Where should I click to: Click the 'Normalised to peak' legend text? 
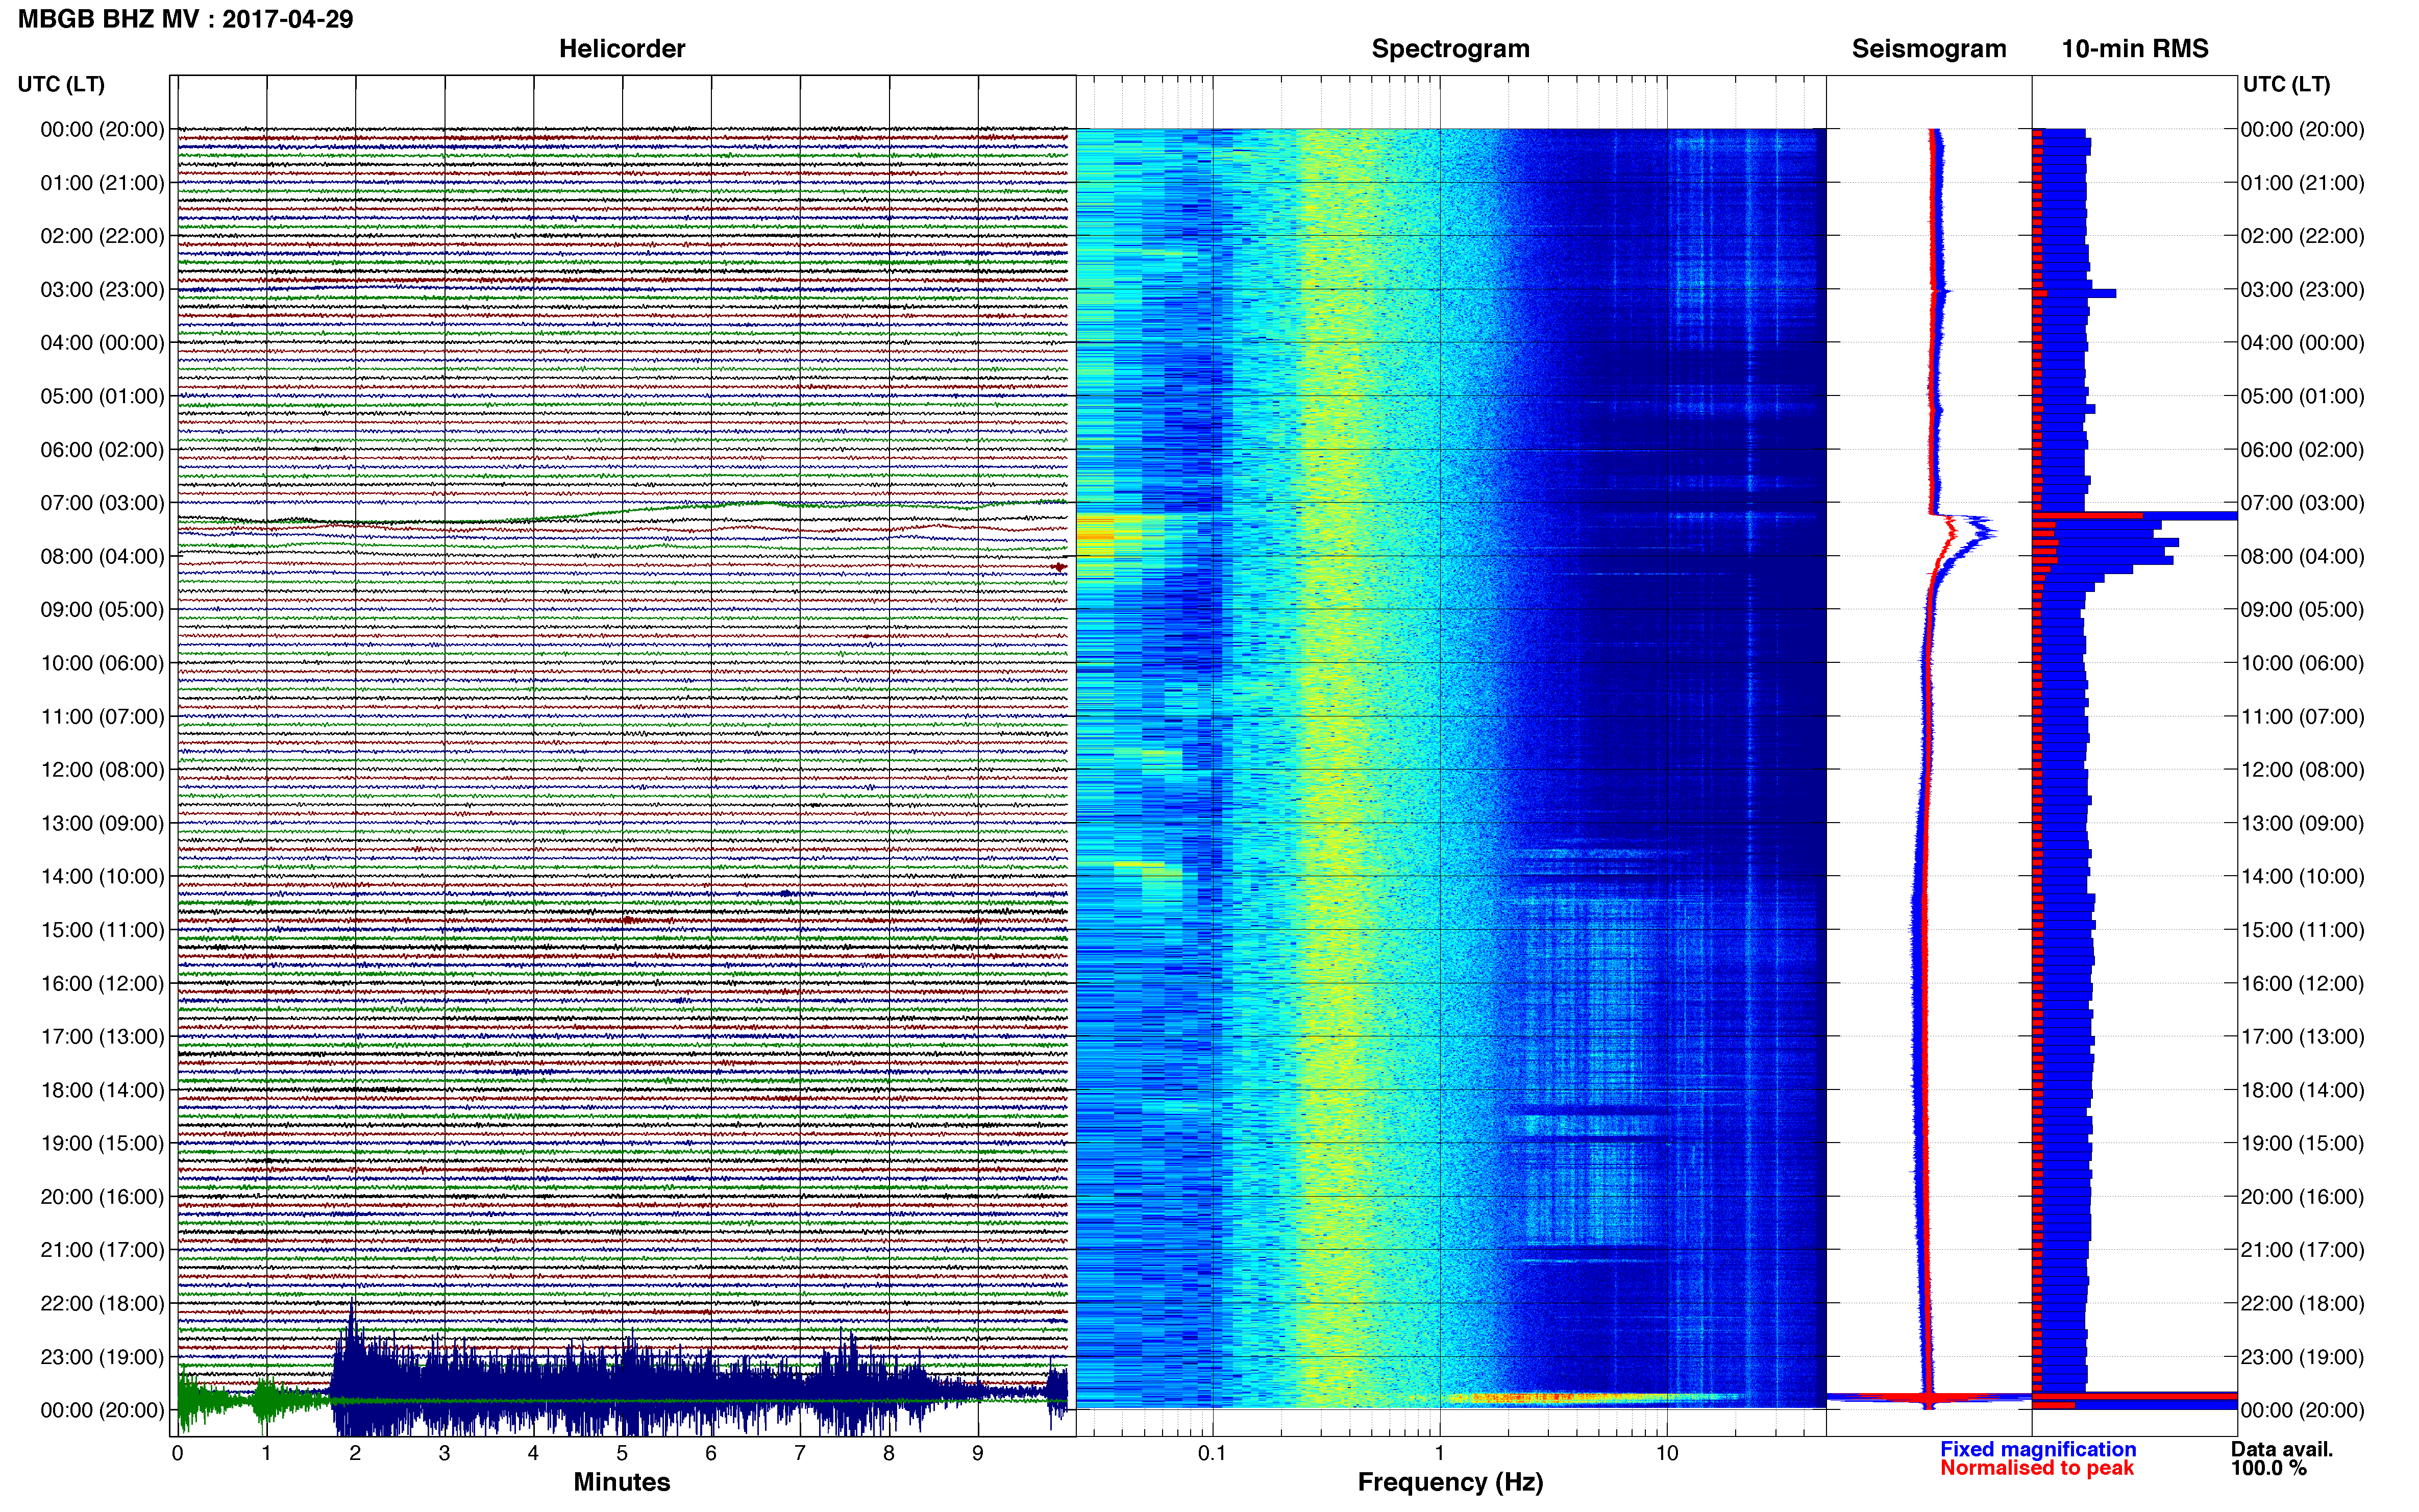pyautogui.click(x=2037, y=1468)
